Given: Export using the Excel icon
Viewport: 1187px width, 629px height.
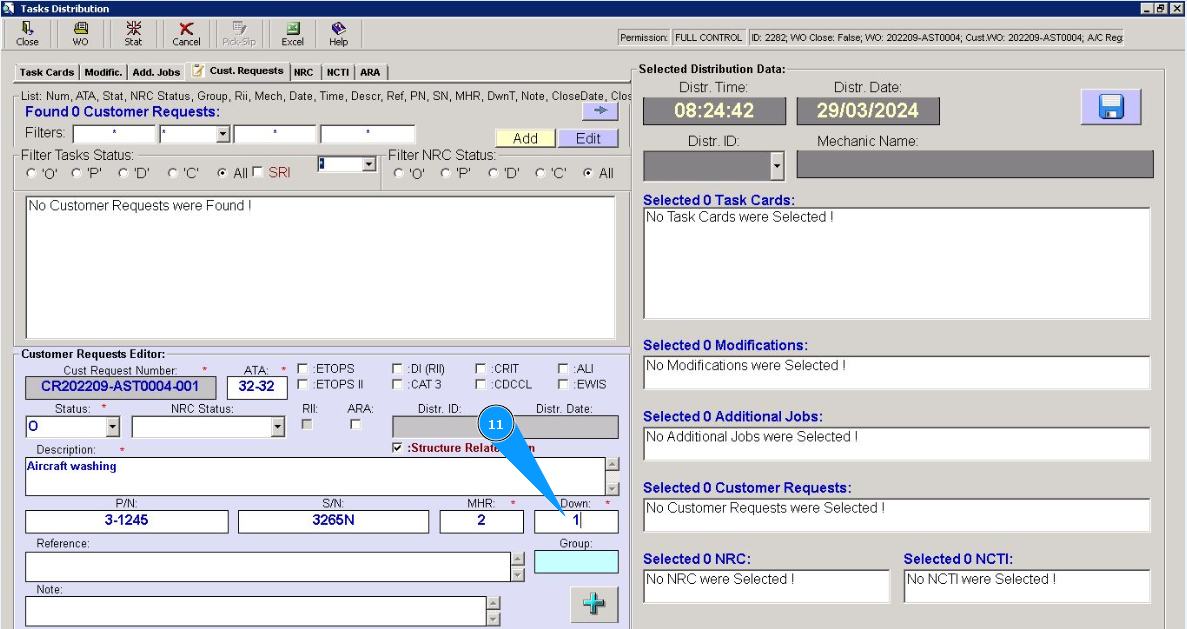Looking at the screenshot, I should 292,34.
